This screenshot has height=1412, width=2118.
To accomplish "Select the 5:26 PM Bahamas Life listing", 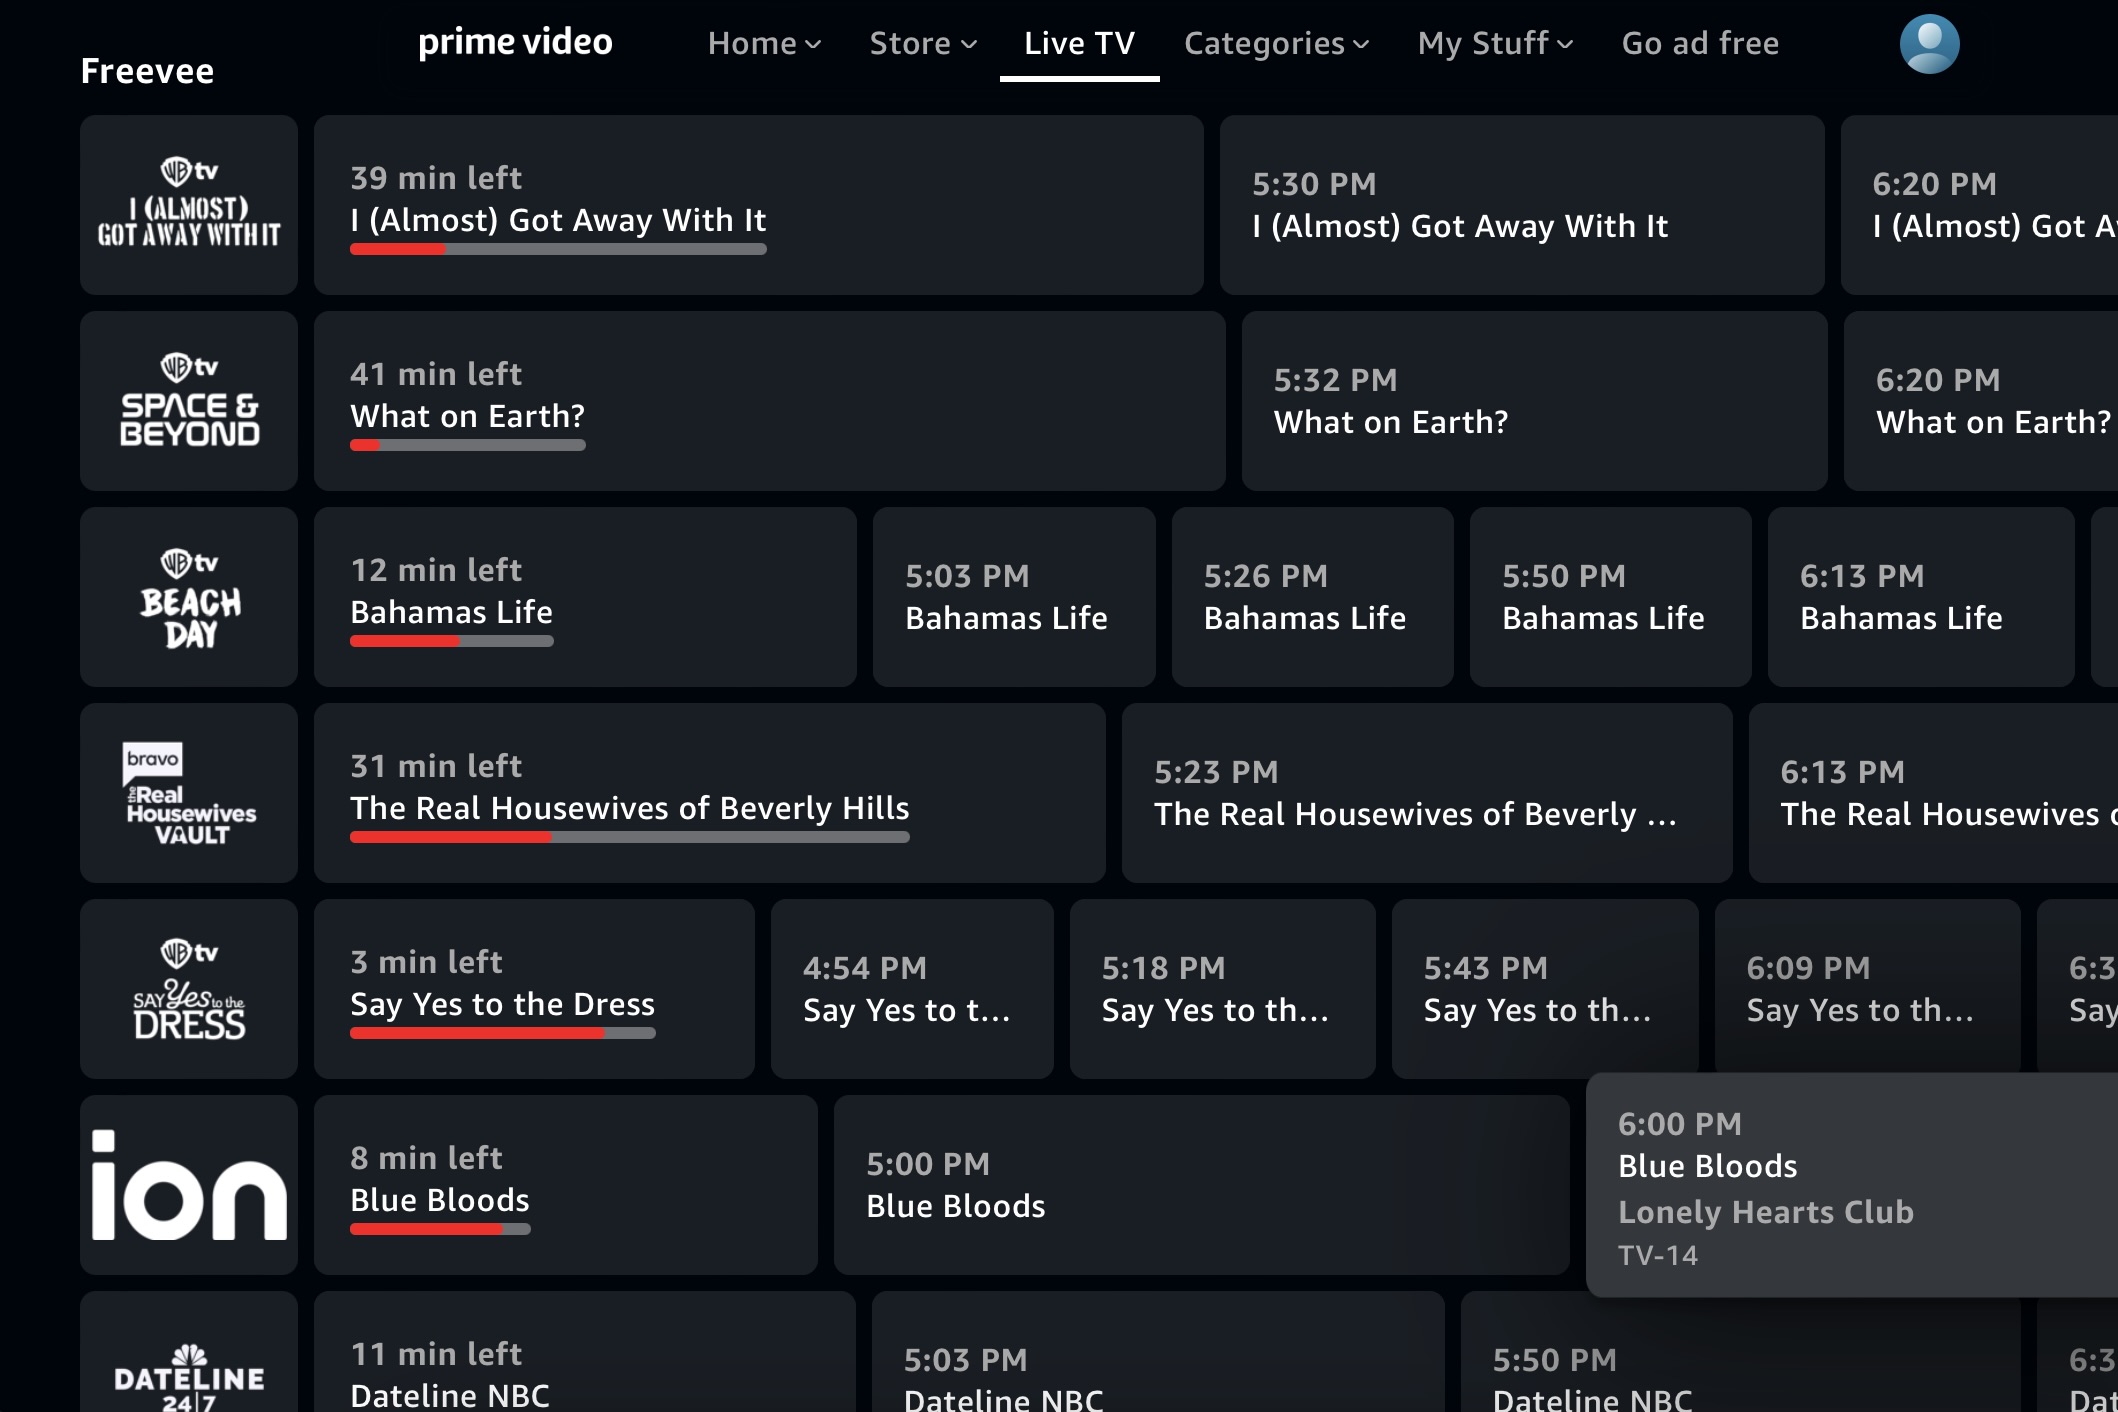I will tap(1313, 597).
